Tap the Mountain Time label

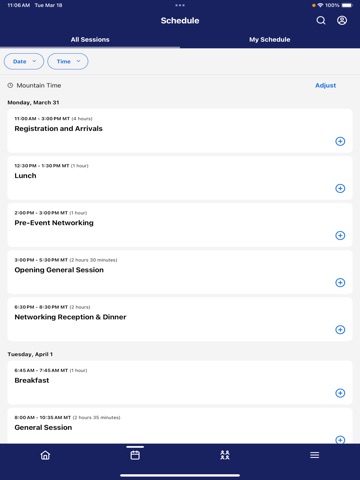[x=39, y=85]
